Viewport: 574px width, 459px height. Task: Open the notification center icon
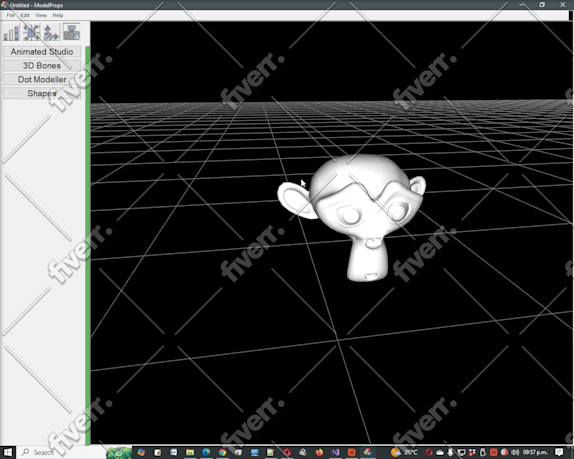pyautogui.click(x=559, y=452)
